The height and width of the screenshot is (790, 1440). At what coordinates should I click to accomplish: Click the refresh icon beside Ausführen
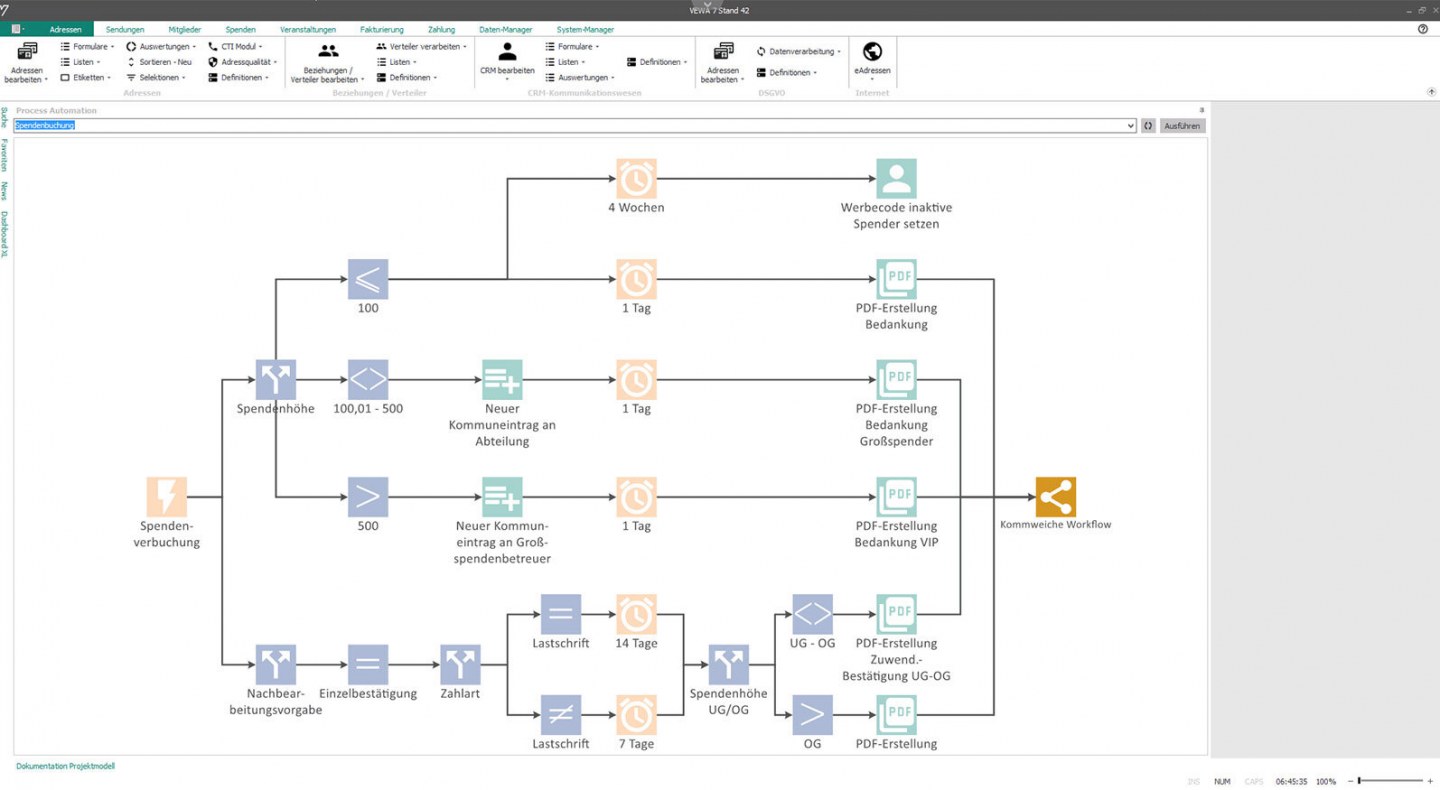tap(1148, 126)
